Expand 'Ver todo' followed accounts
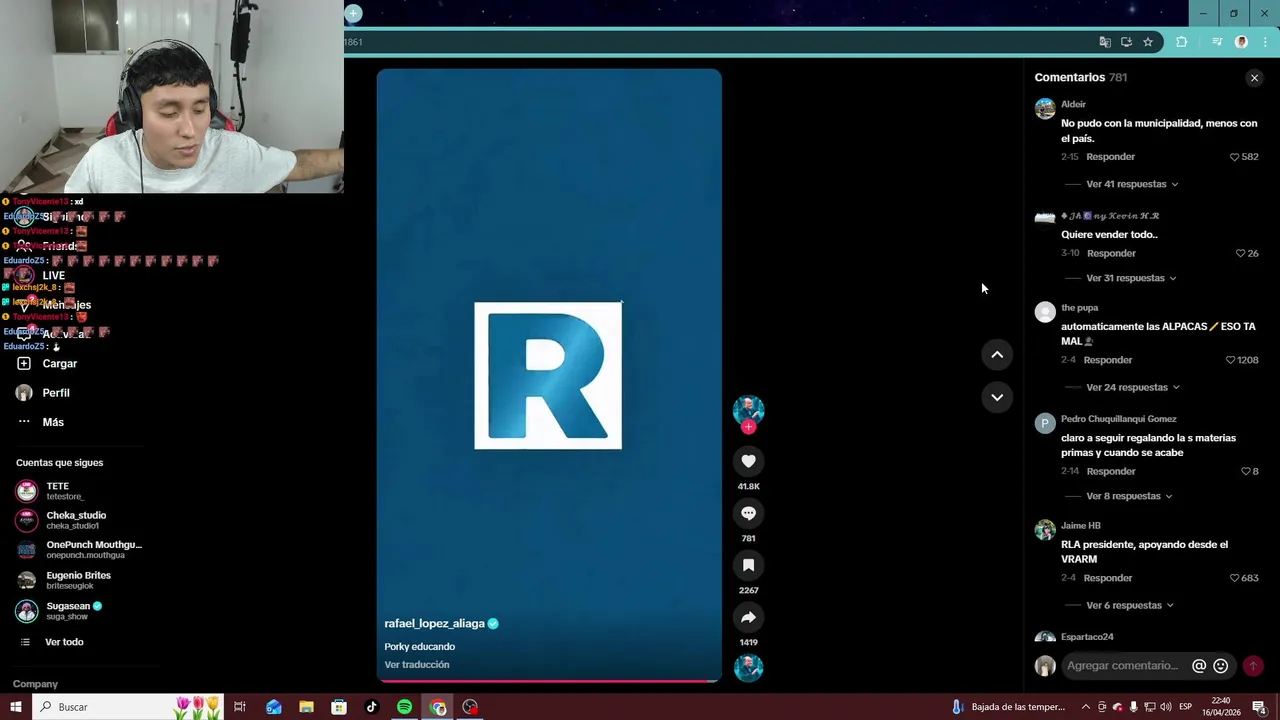Viewport: 1280px width, 720px height. pos(52,642)
